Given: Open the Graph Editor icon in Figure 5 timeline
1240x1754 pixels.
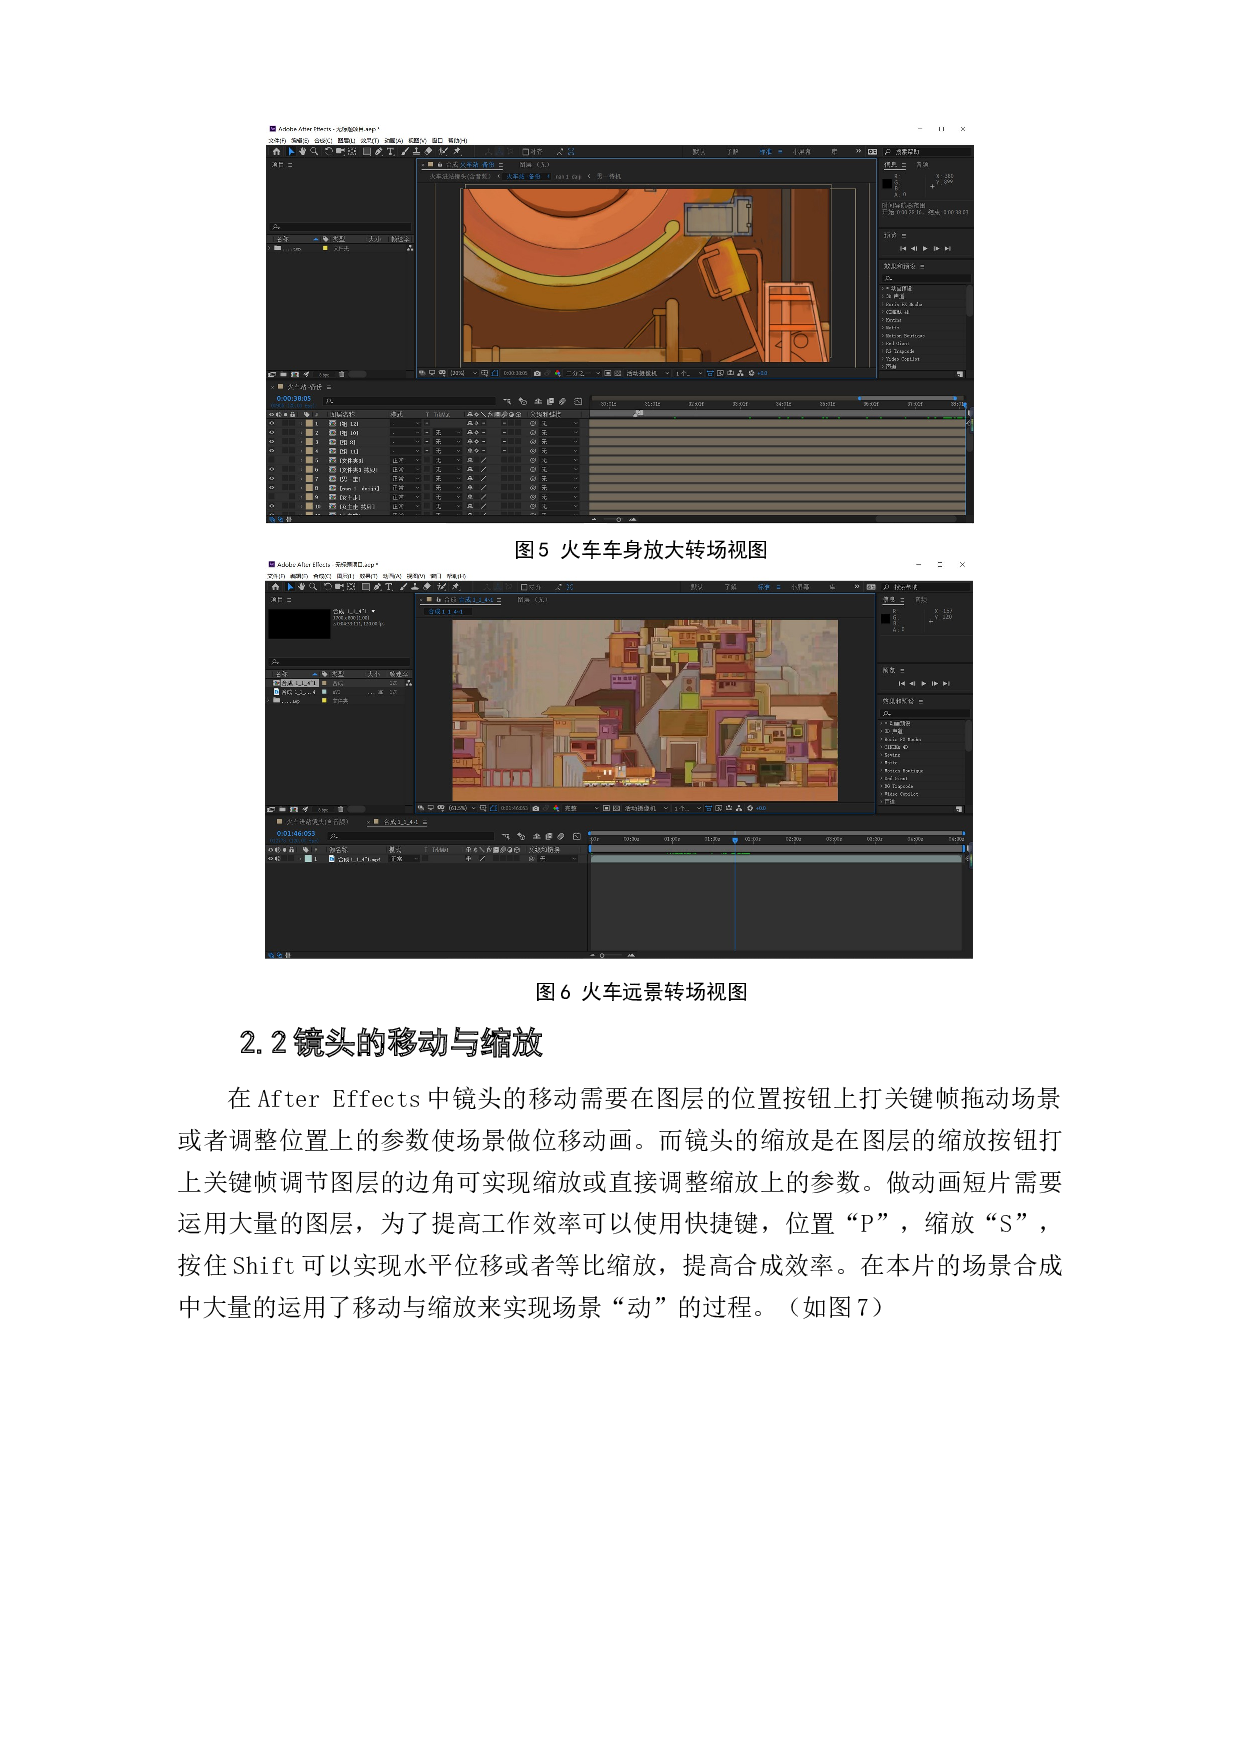Looking at the screenshot, I should (578, 401).
